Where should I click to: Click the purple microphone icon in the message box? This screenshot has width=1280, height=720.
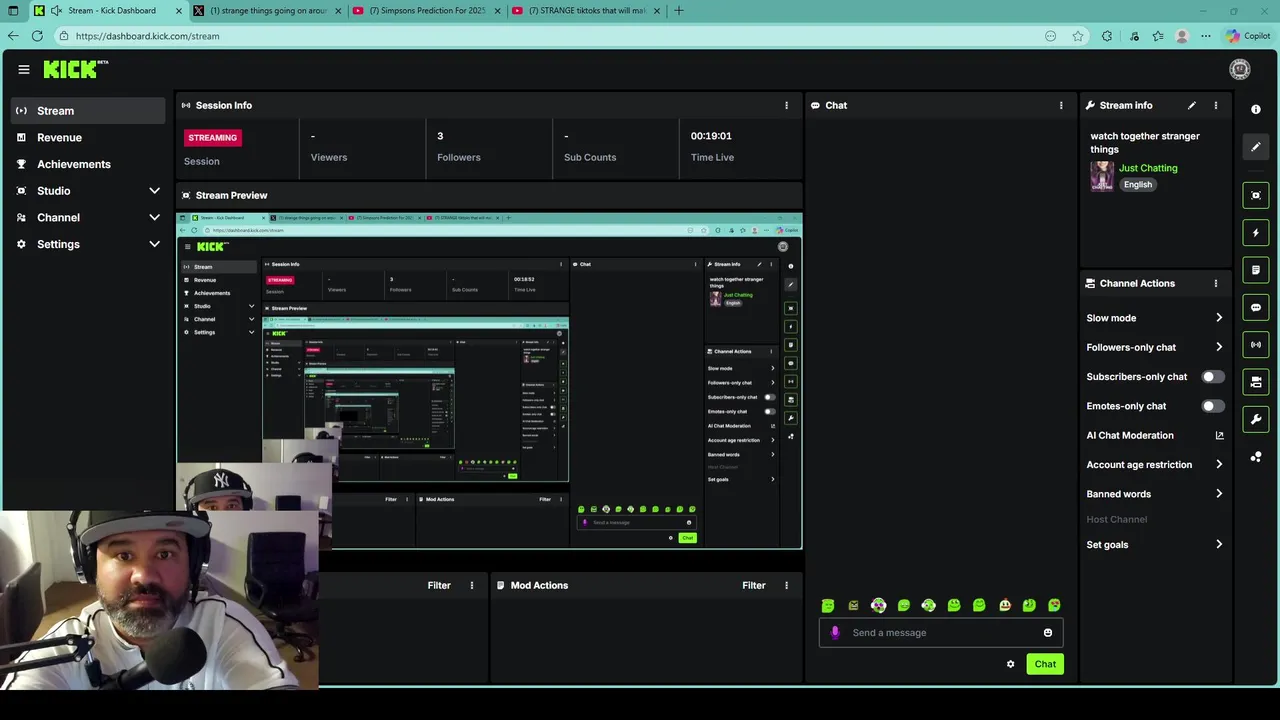coord(835,632)
